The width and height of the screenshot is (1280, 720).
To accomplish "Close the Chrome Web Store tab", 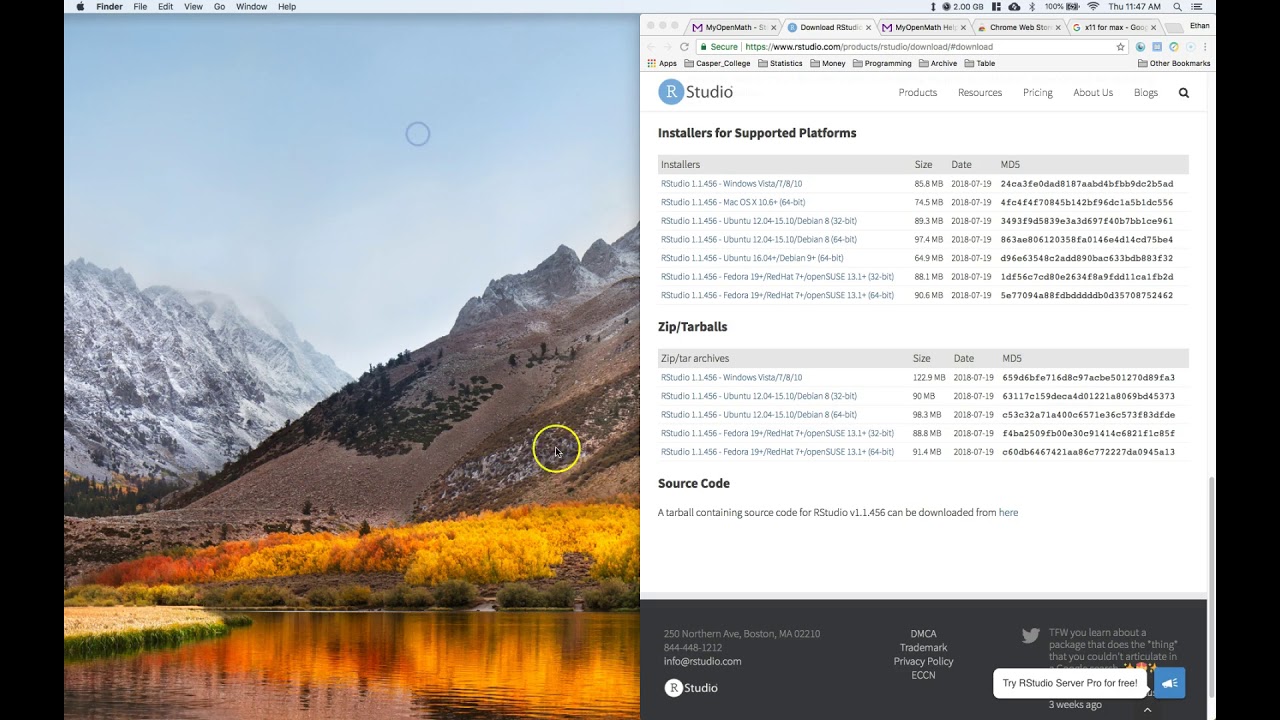I will (x=1056, y=27).
